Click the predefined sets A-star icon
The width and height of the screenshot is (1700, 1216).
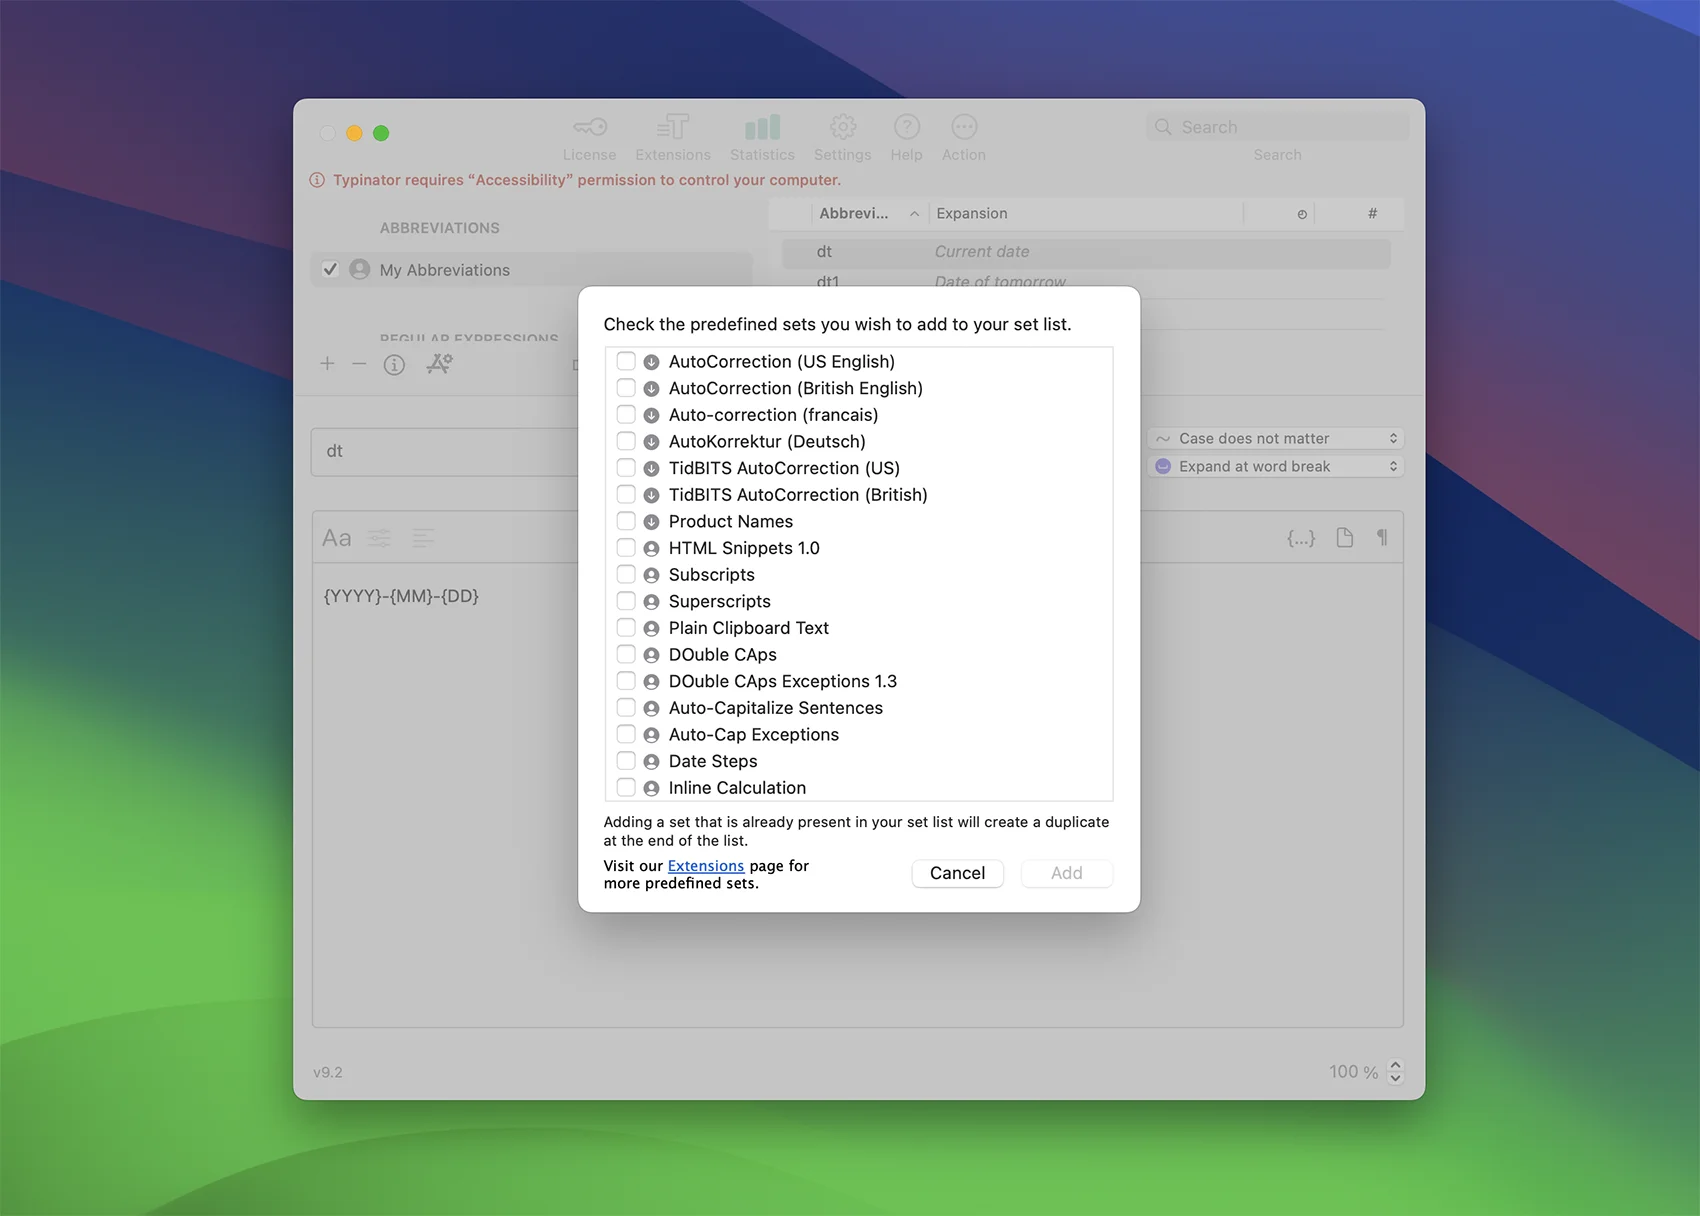pyautogui.click(x=439, y=364)
